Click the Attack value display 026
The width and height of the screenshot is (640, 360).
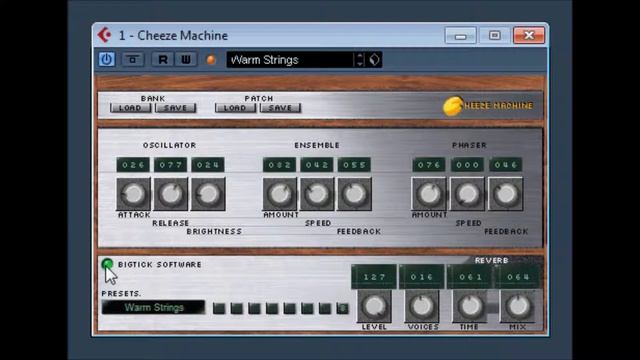133,165
